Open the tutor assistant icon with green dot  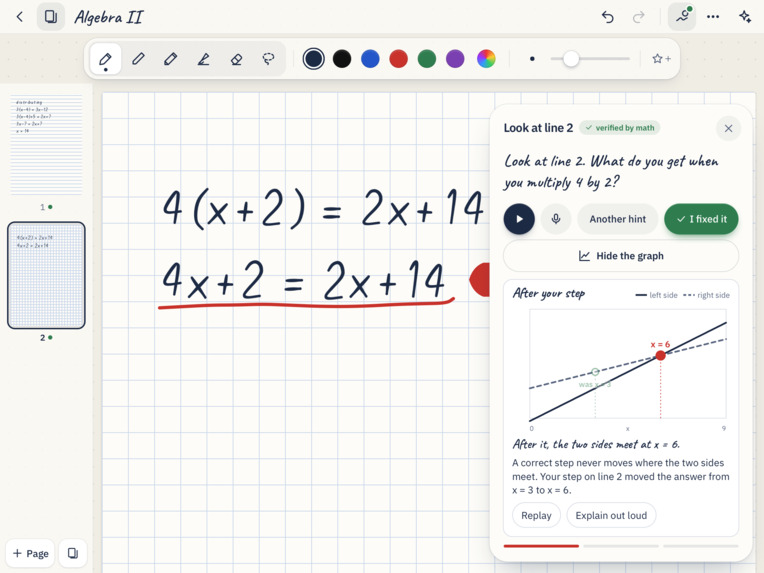point(682,17)
